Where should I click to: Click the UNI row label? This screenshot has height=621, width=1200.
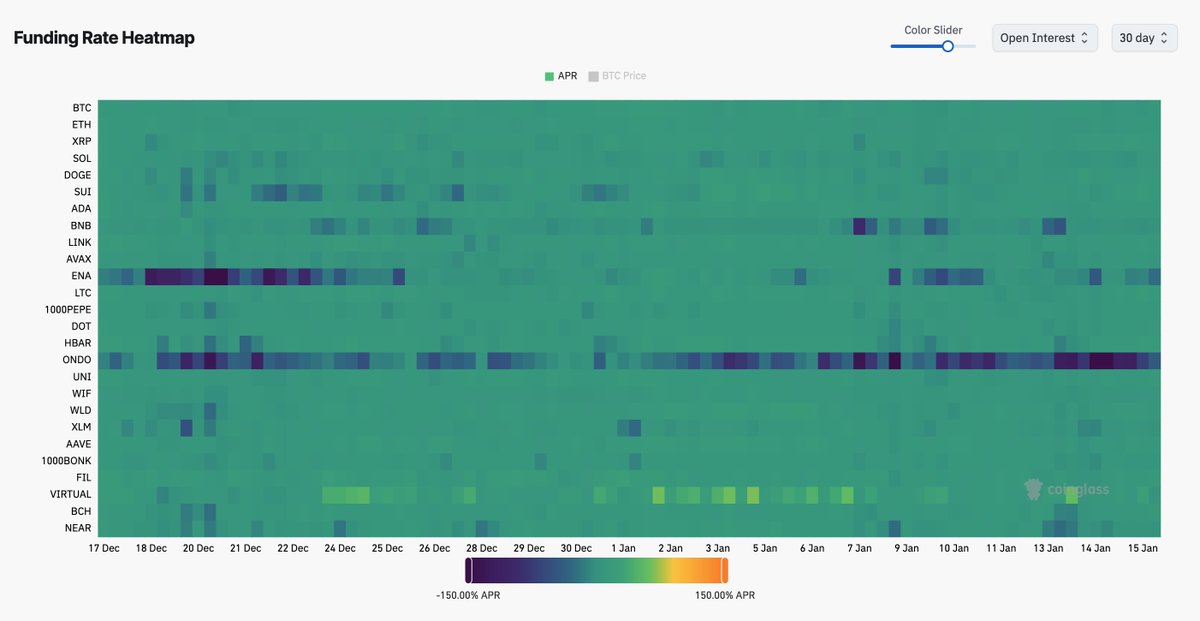pos(82,377)
